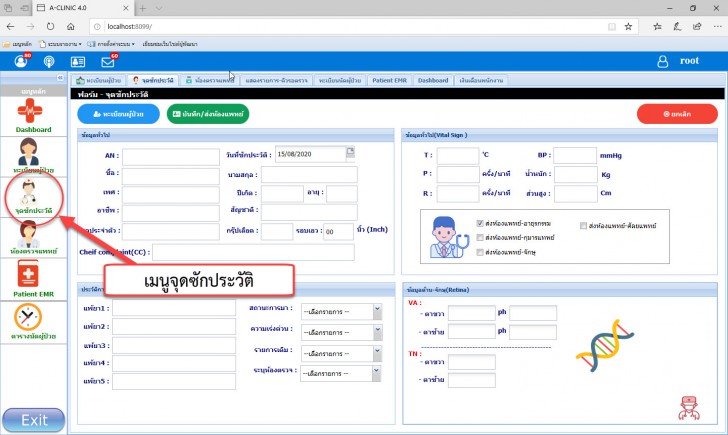Check ส่งห้องแพทย์-กุมารแพทย์ checkbox
728x435 pixels.
(480, 237)
